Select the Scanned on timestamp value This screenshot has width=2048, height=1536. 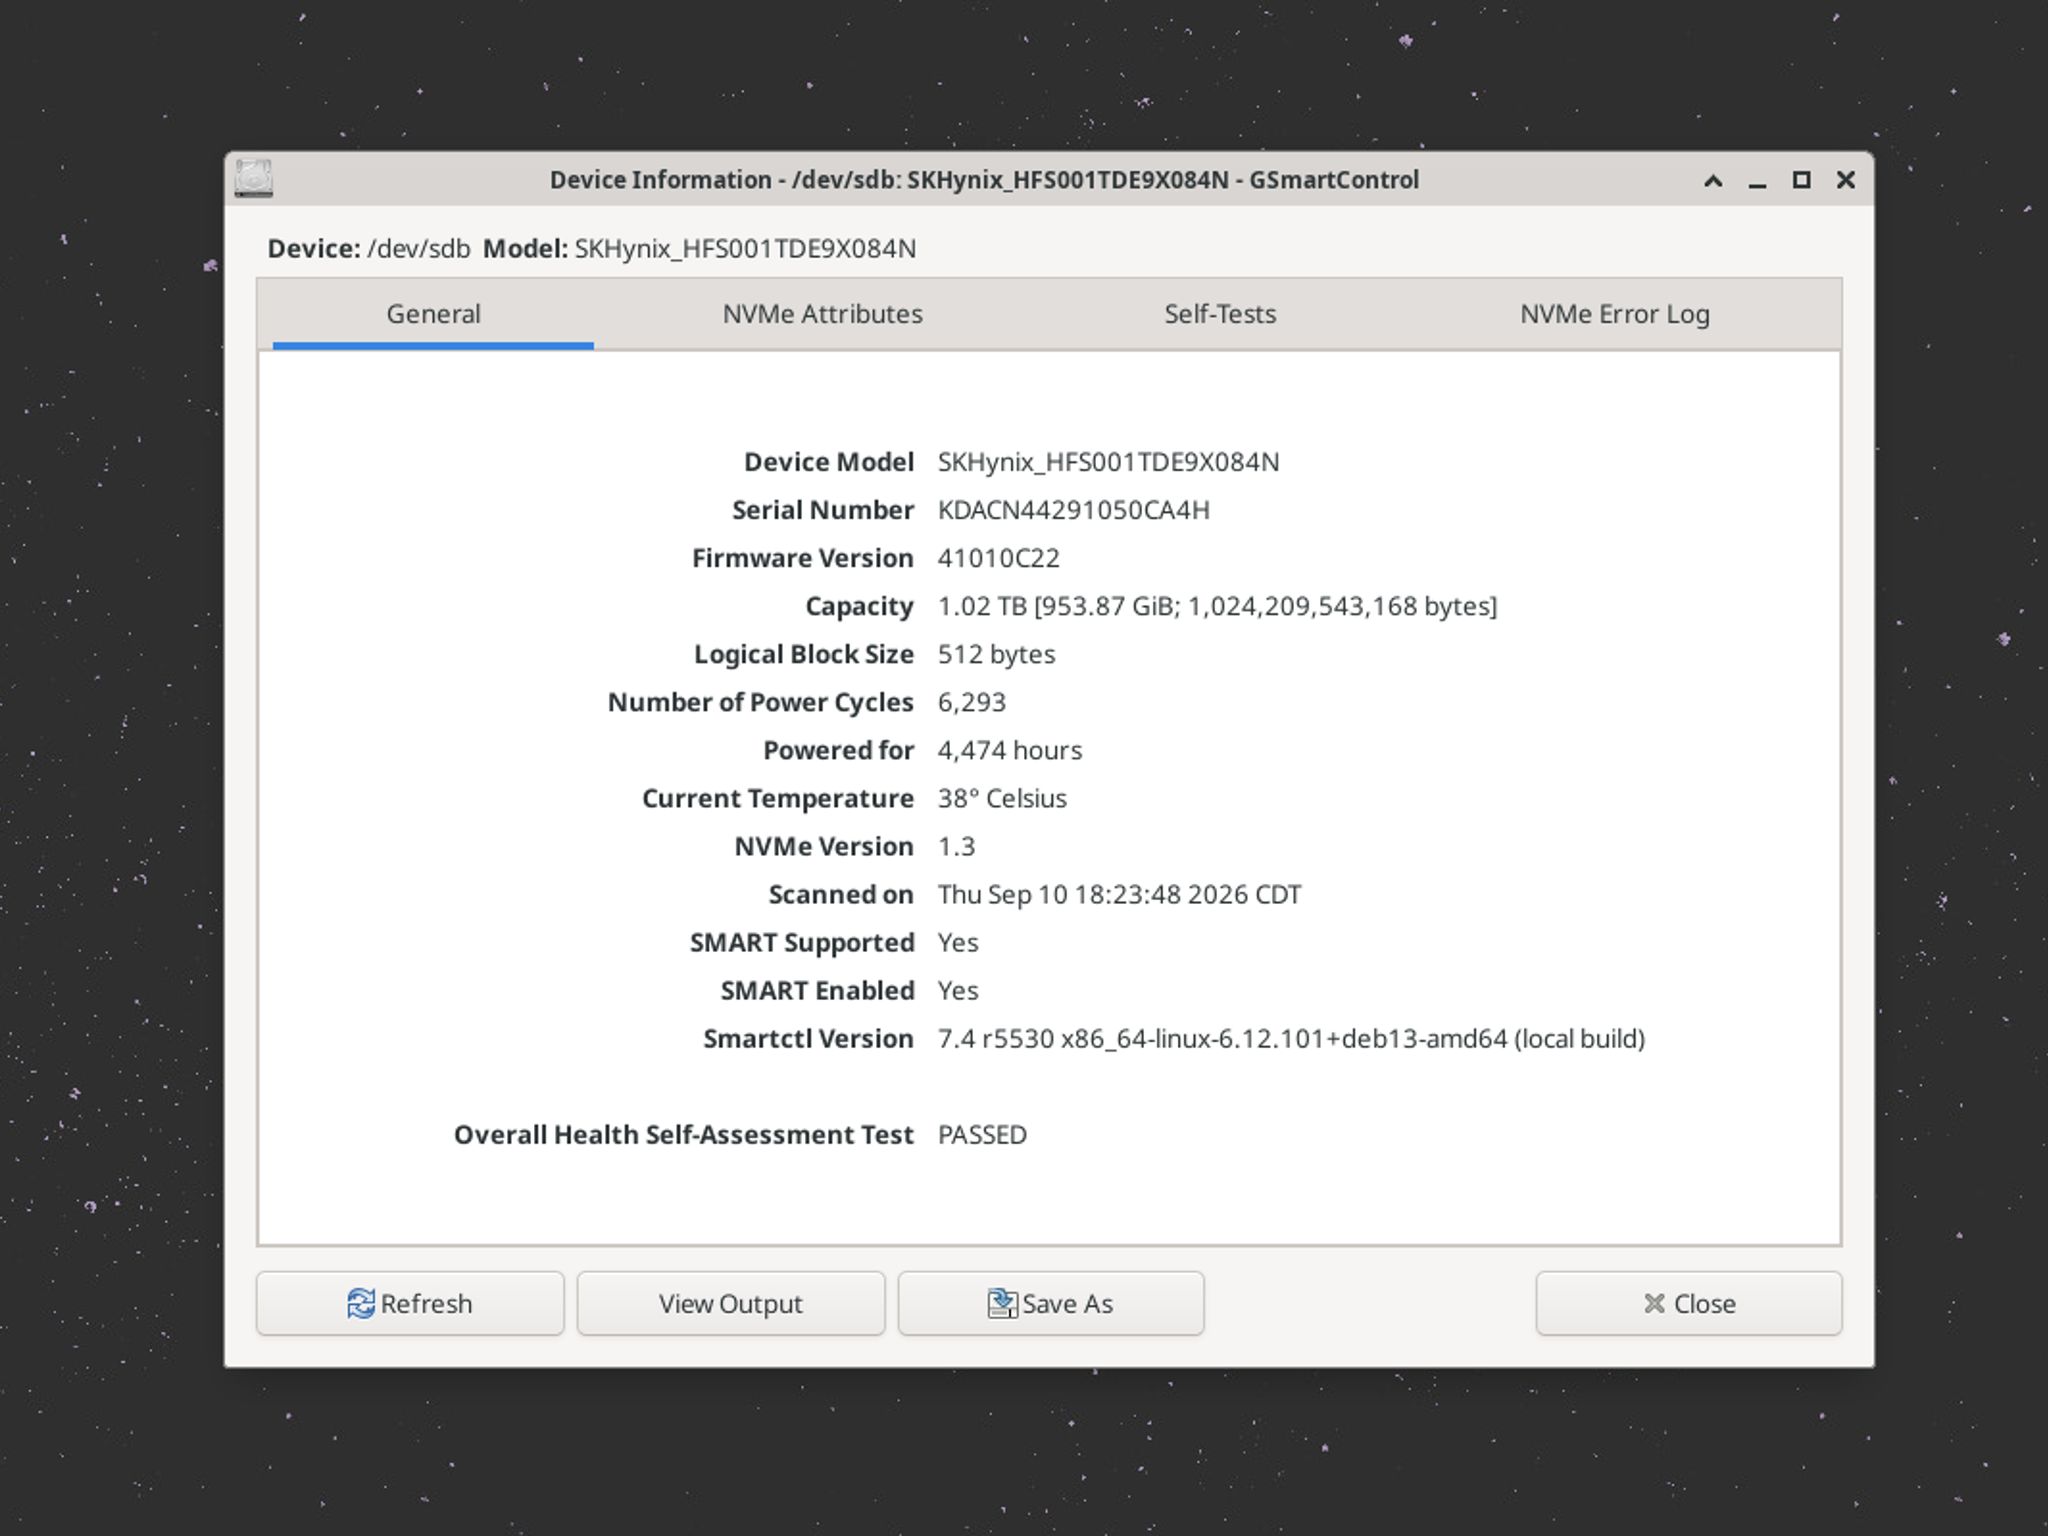1119,894
